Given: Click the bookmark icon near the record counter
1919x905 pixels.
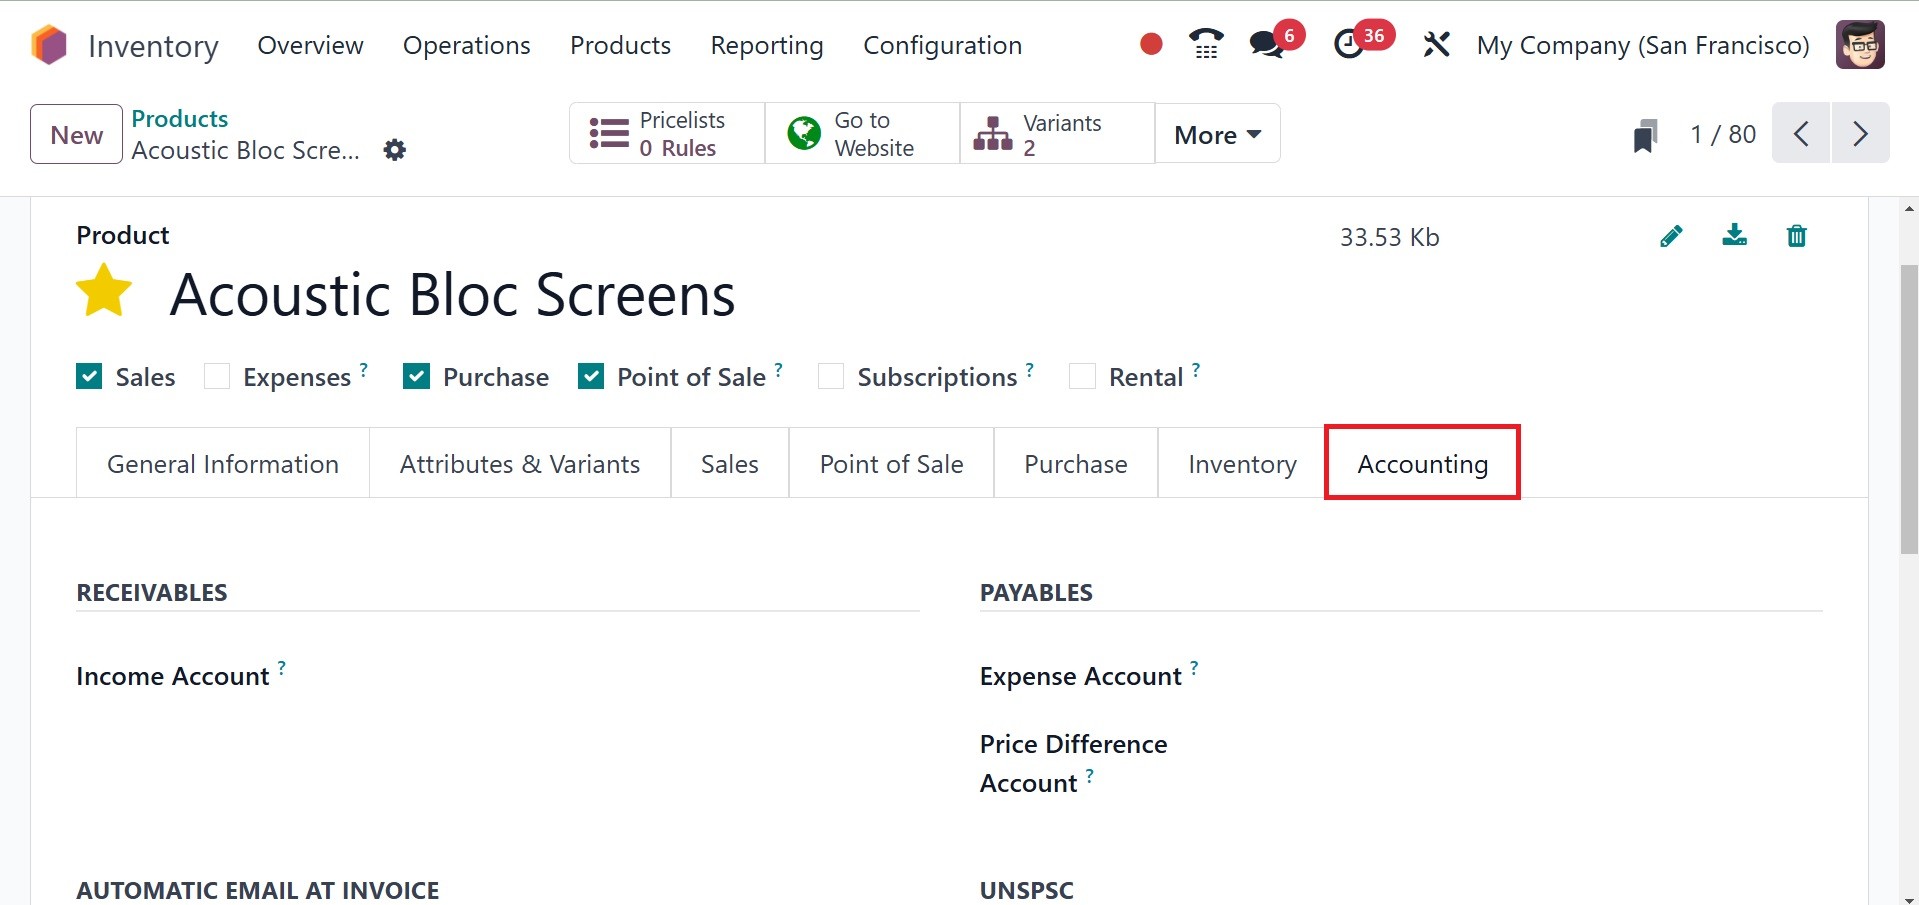Looking at the screenshot, I should point(1644,135).
